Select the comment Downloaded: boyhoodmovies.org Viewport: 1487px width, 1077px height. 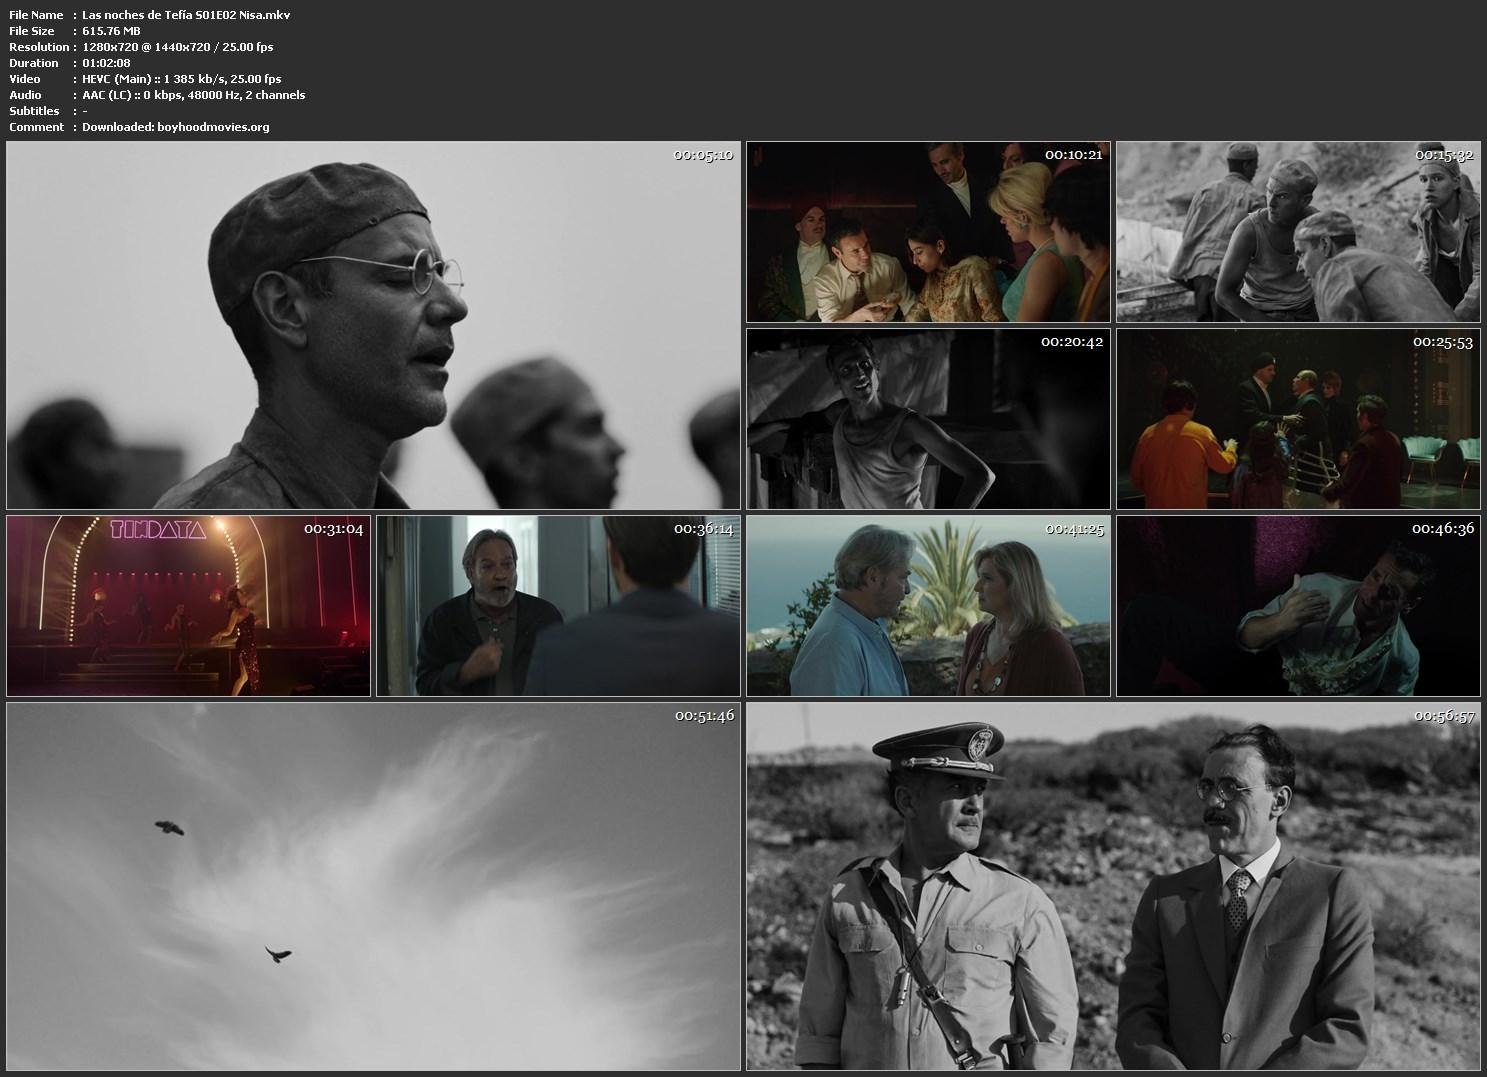coord(175,127)
